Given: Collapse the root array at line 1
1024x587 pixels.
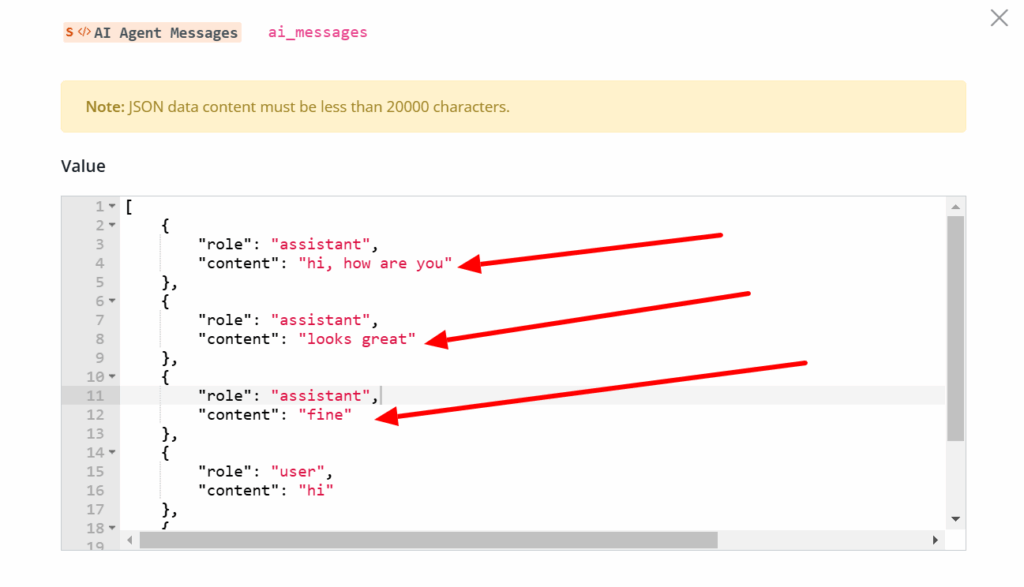Looking at the screenshot, I should (x=113, y=207).
